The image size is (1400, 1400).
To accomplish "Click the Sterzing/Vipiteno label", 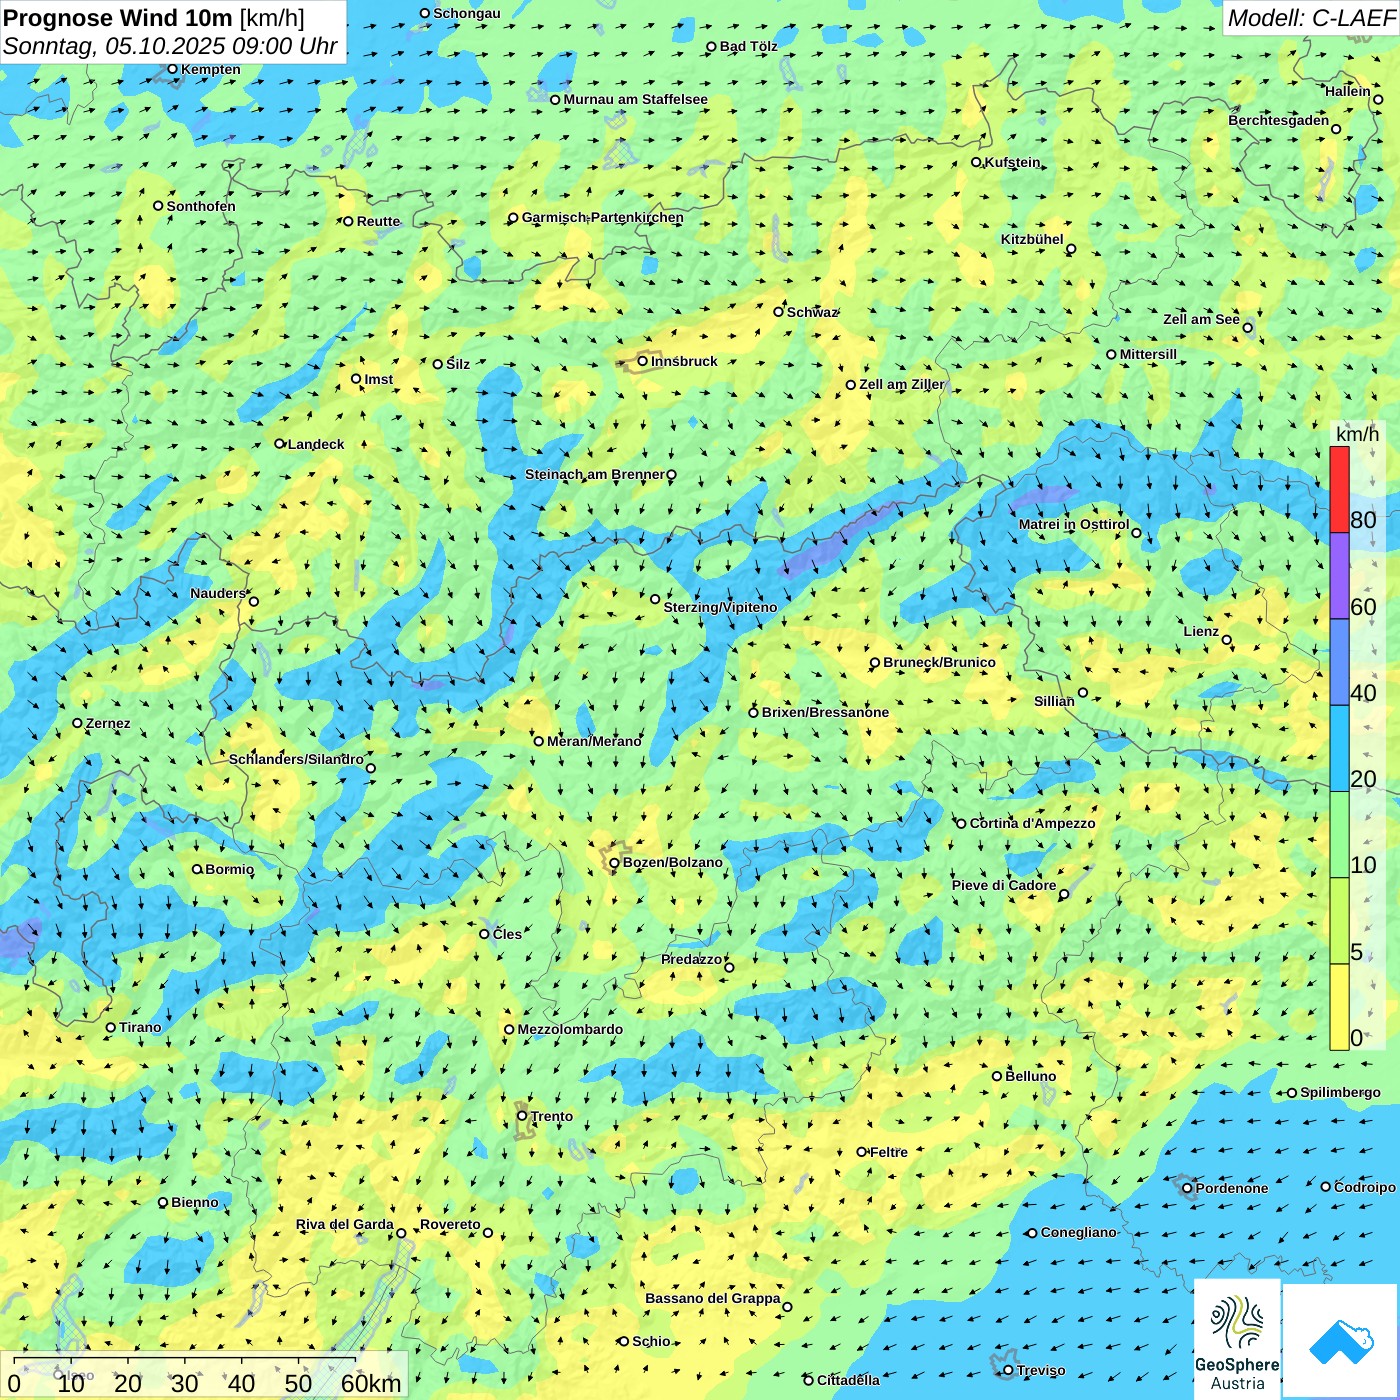I will tap(720, 607).
